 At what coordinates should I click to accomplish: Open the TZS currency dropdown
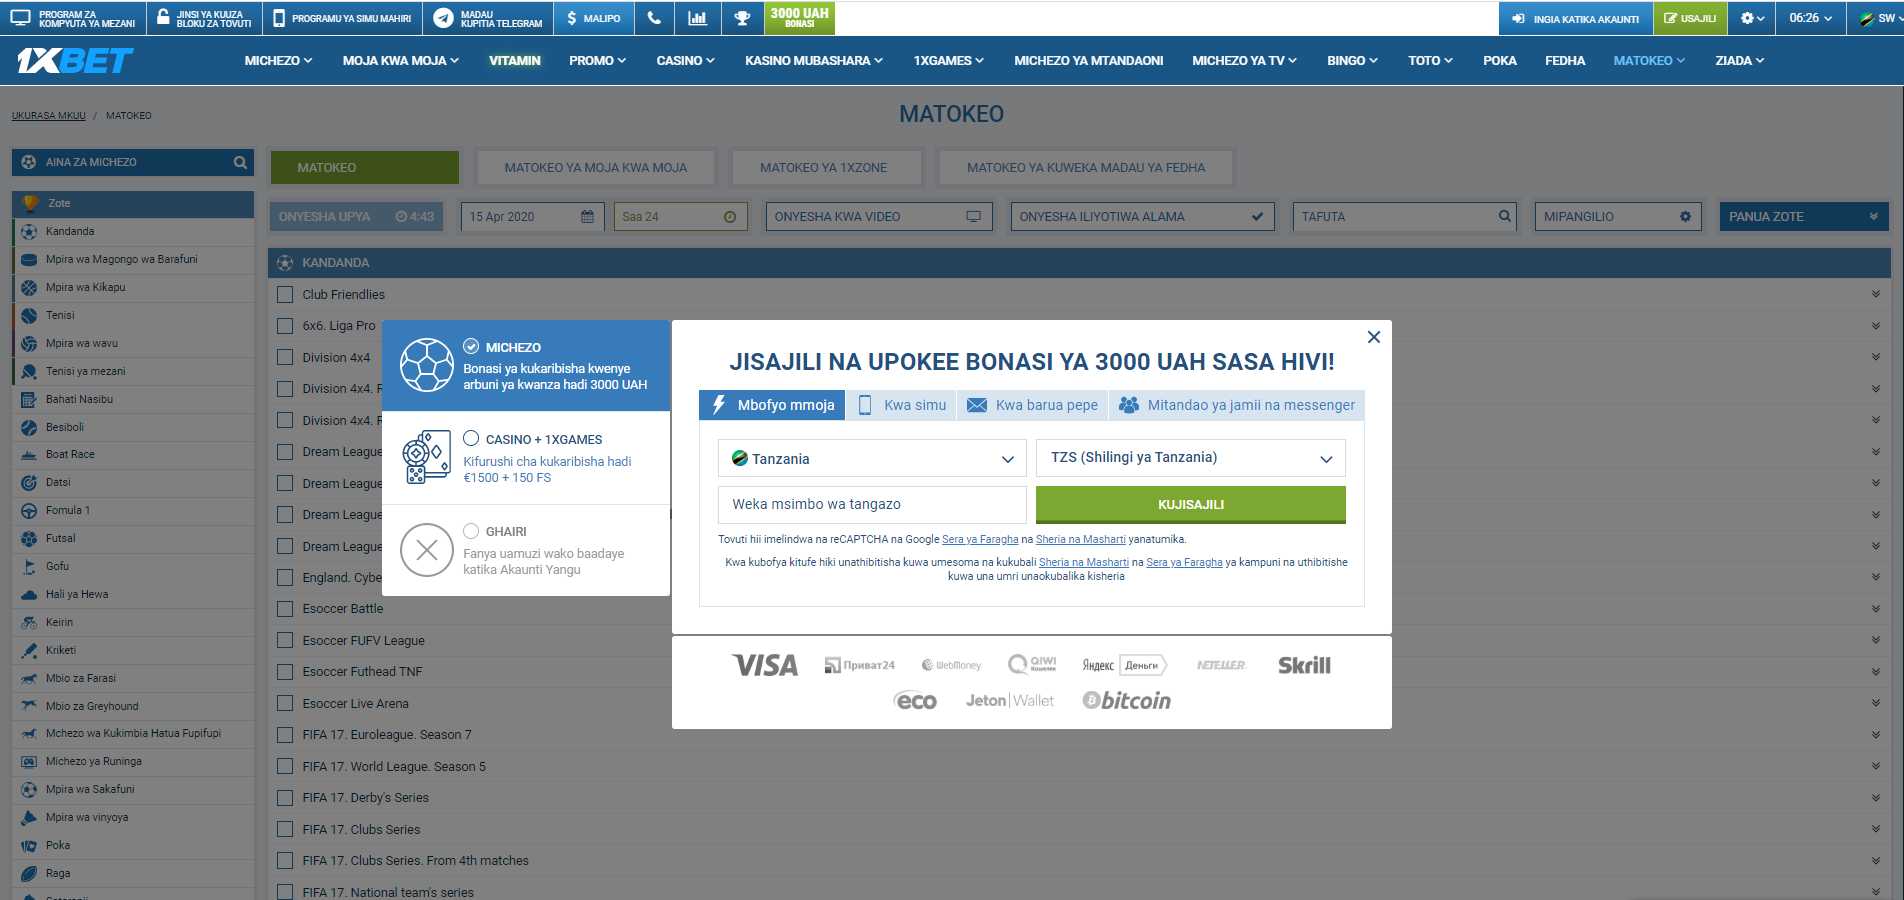click(1191, 458)
